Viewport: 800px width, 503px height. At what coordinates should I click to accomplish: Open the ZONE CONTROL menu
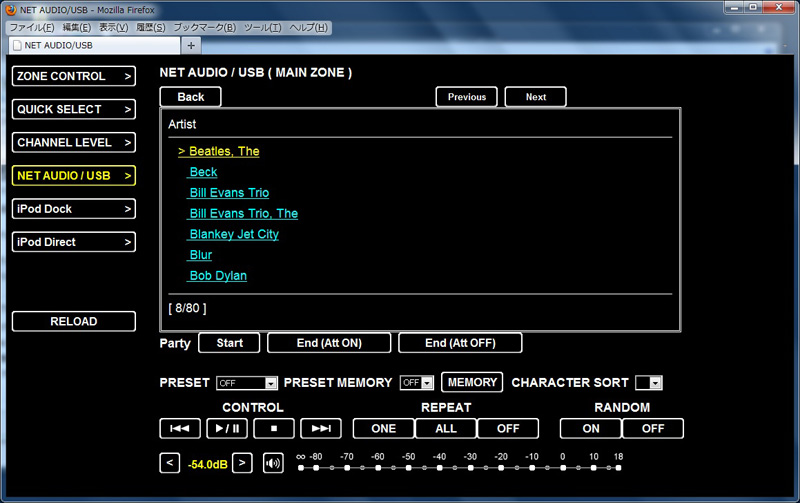click(73, 76)
